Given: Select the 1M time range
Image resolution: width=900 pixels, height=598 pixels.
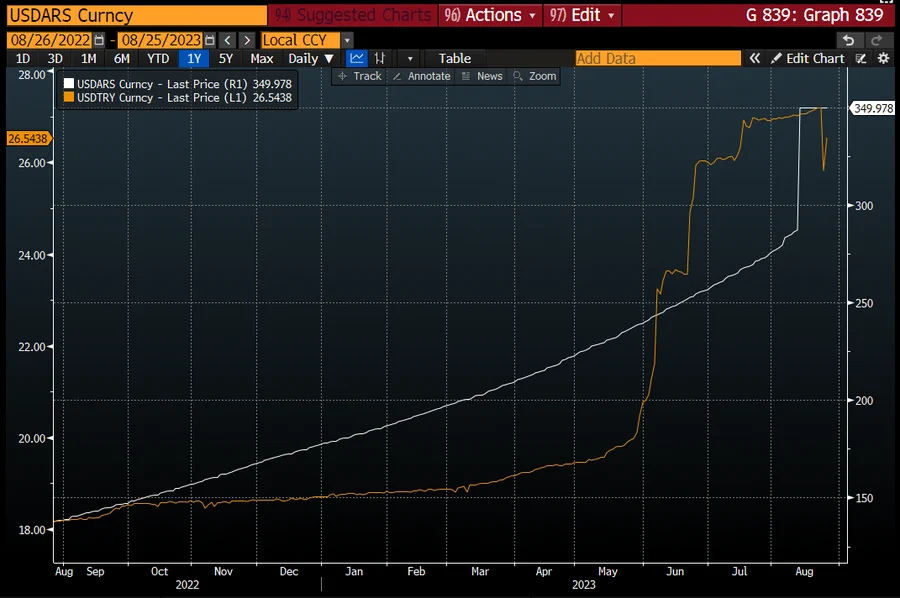Looking at the screenshot, I should click(88, 59).
